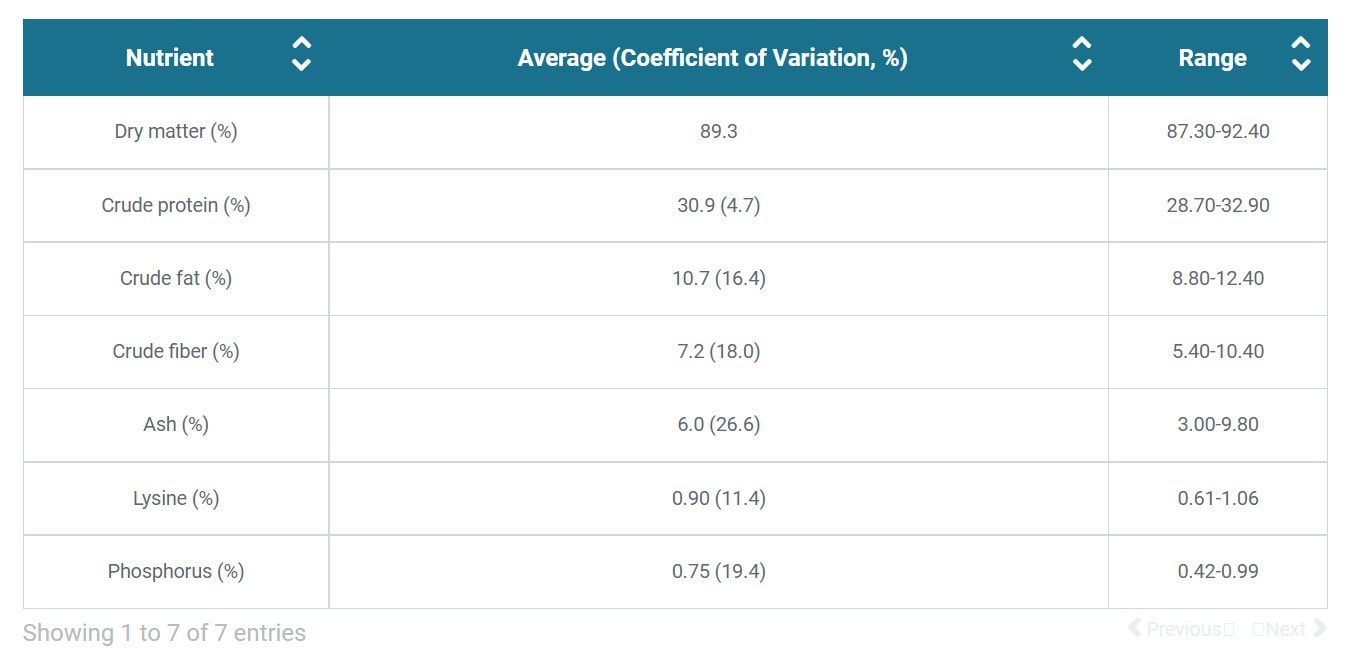Sort table by Range header
This screenshot has height=648, width=1347.
(1212, 58)
